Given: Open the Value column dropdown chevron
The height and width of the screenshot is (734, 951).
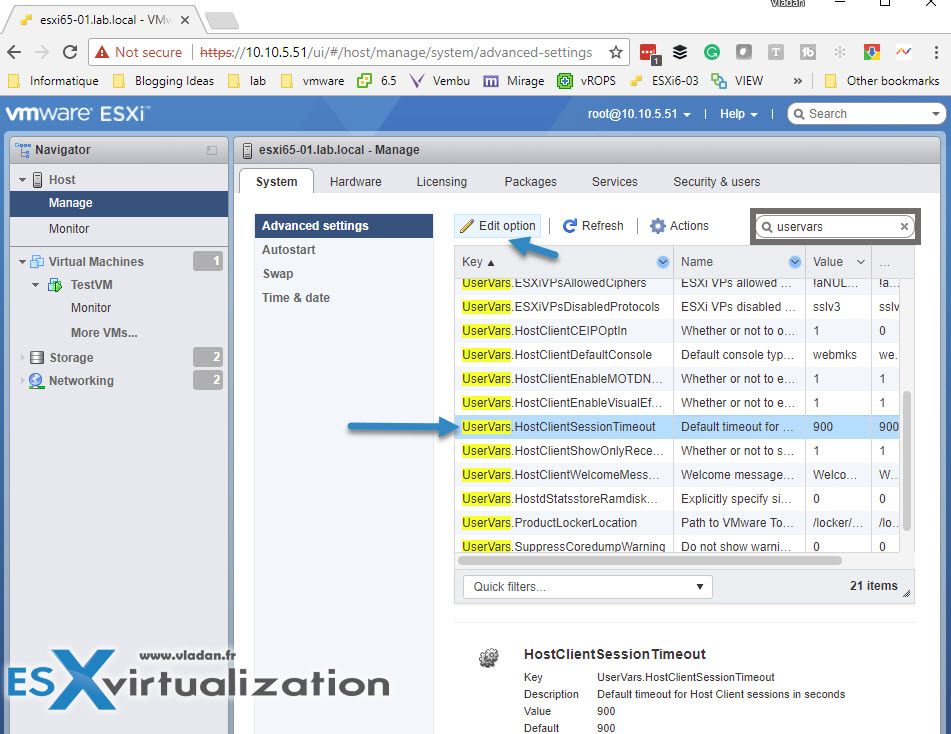Looking at the screenshot, I should [861, 261].
